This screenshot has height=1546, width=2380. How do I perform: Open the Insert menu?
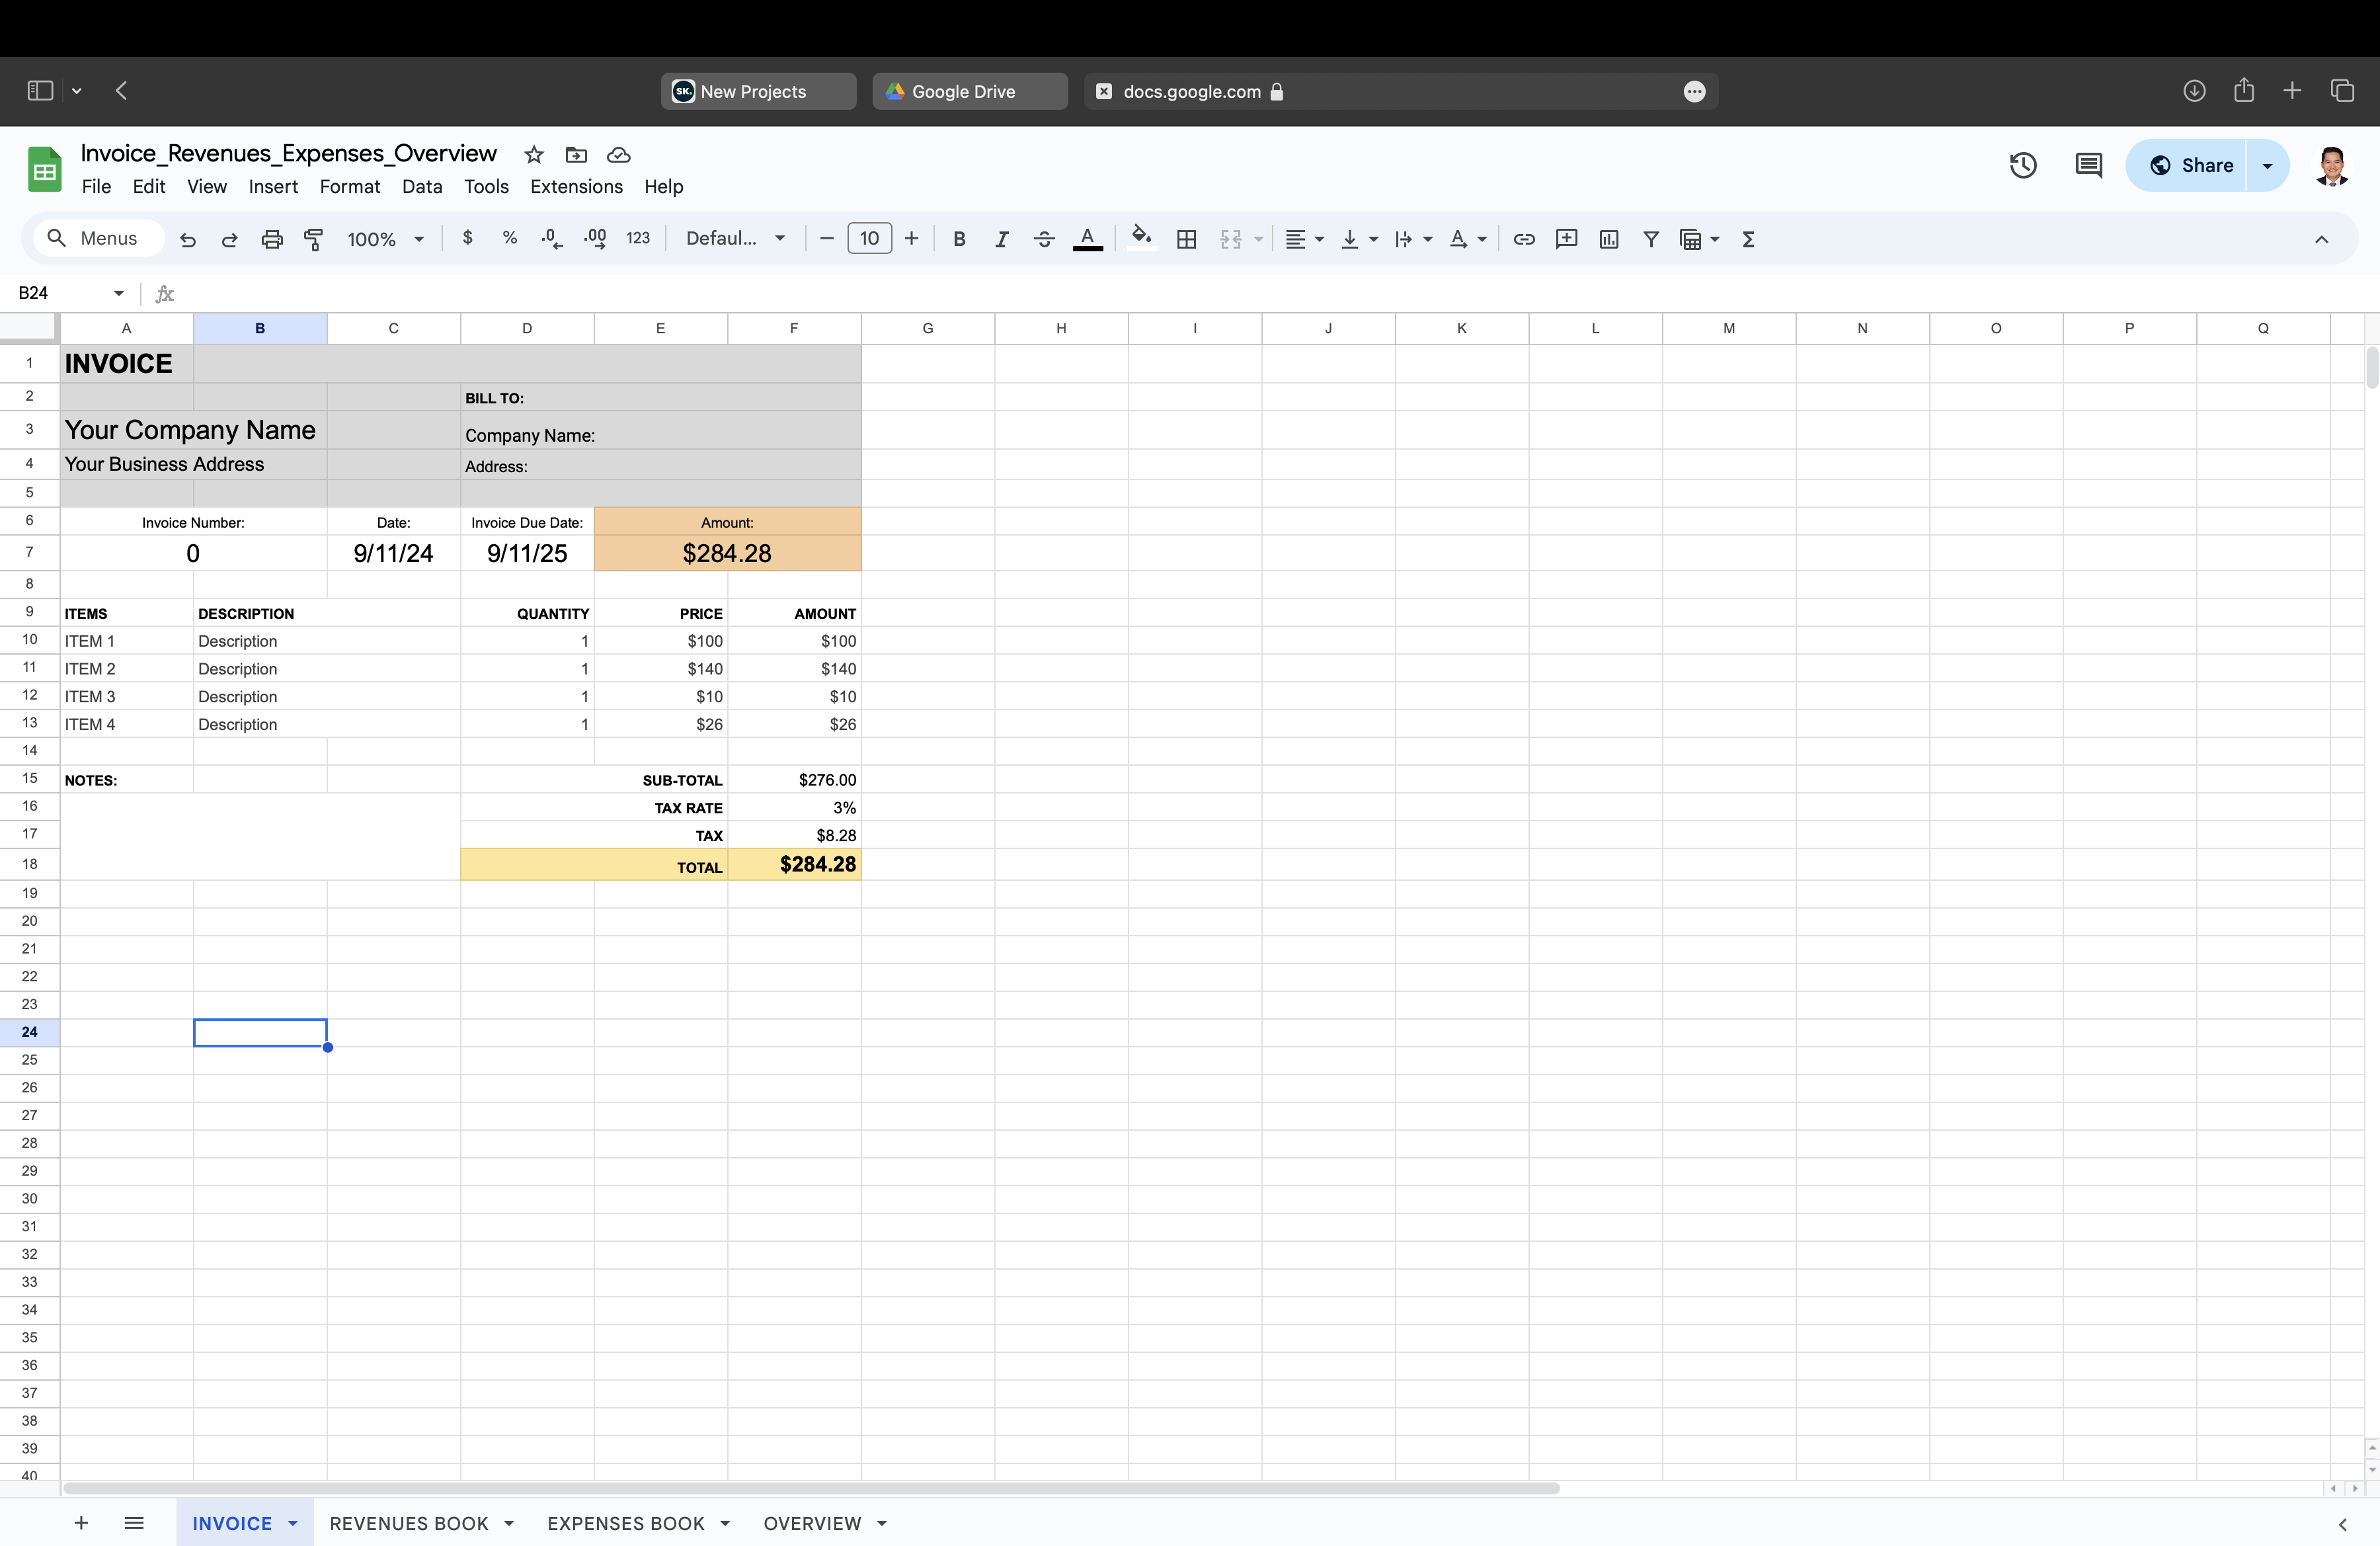click(x=273, y=186)
